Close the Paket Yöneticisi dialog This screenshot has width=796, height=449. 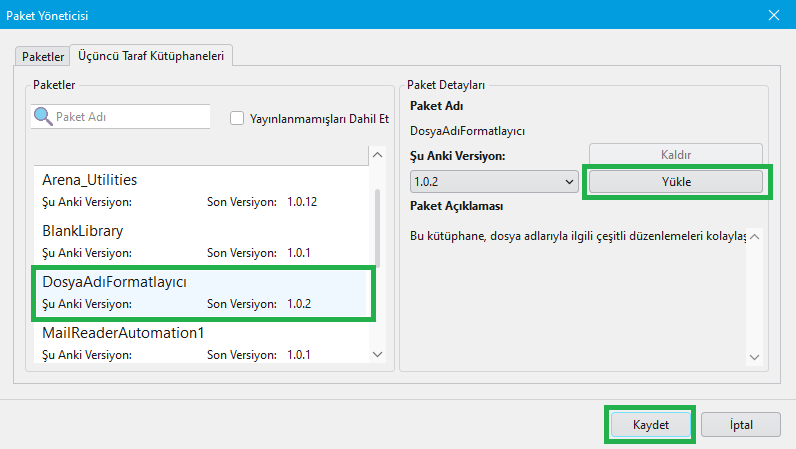click(773, 14)
